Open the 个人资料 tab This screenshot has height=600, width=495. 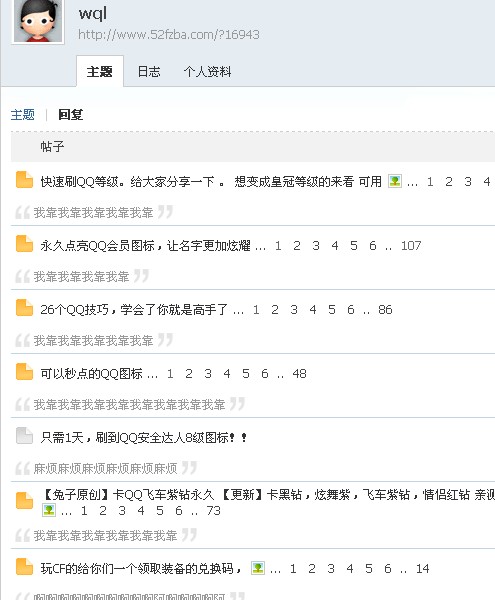[207, 72]
